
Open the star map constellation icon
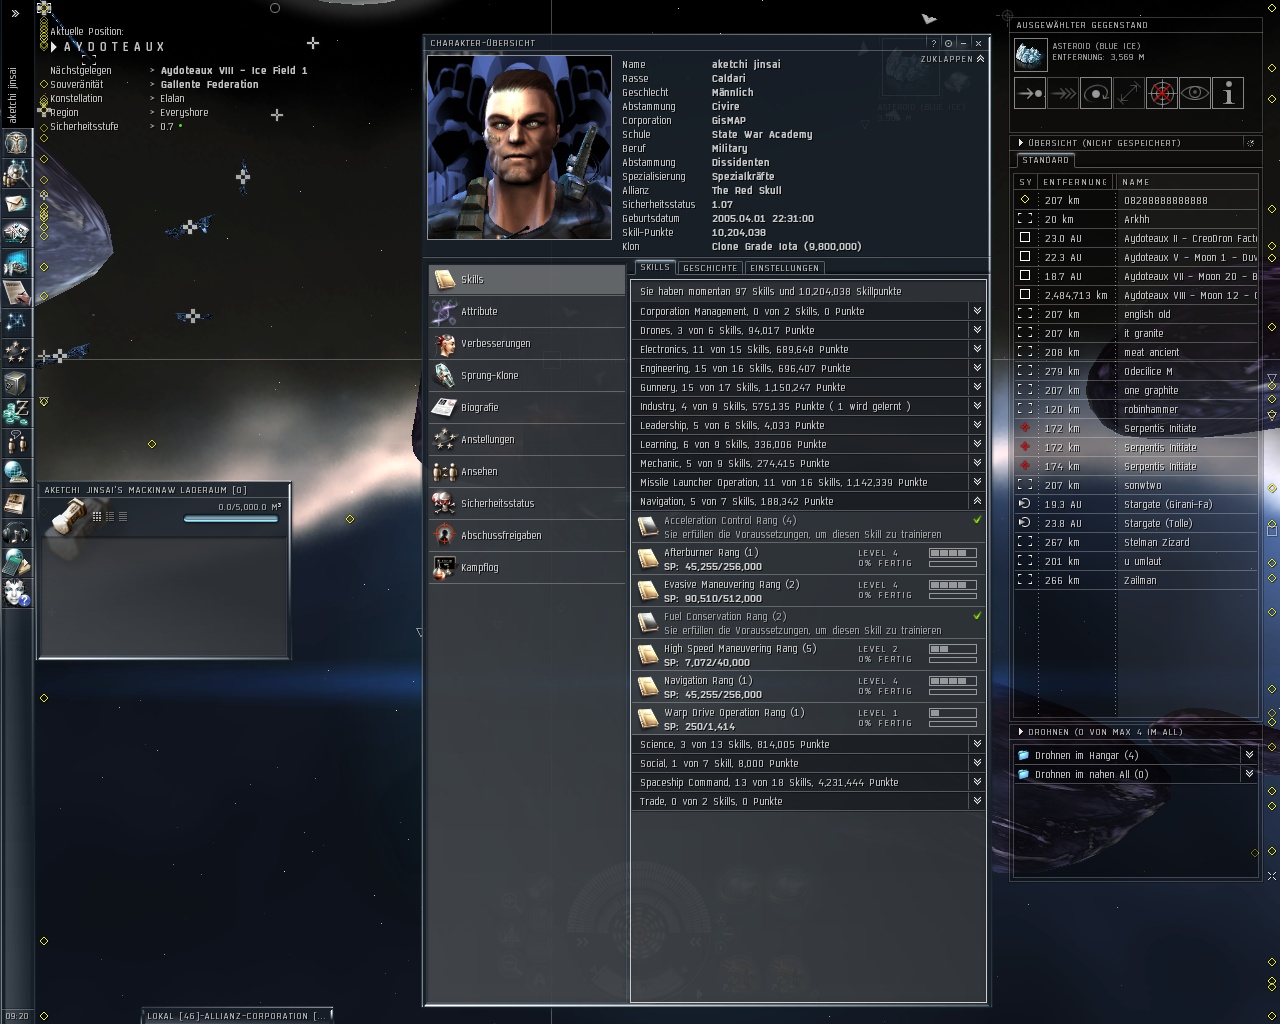(16, 322)
